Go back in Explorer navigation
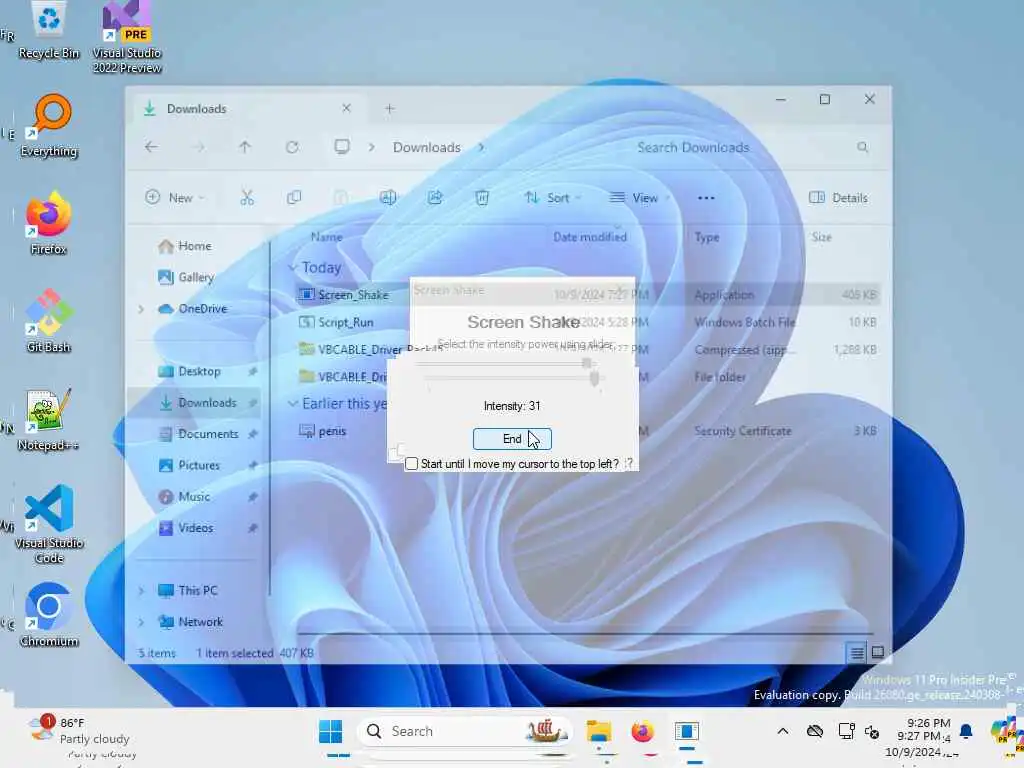The height and width of the screenshot is (768, 1024). pyautogui.click(x=152, y=147)
